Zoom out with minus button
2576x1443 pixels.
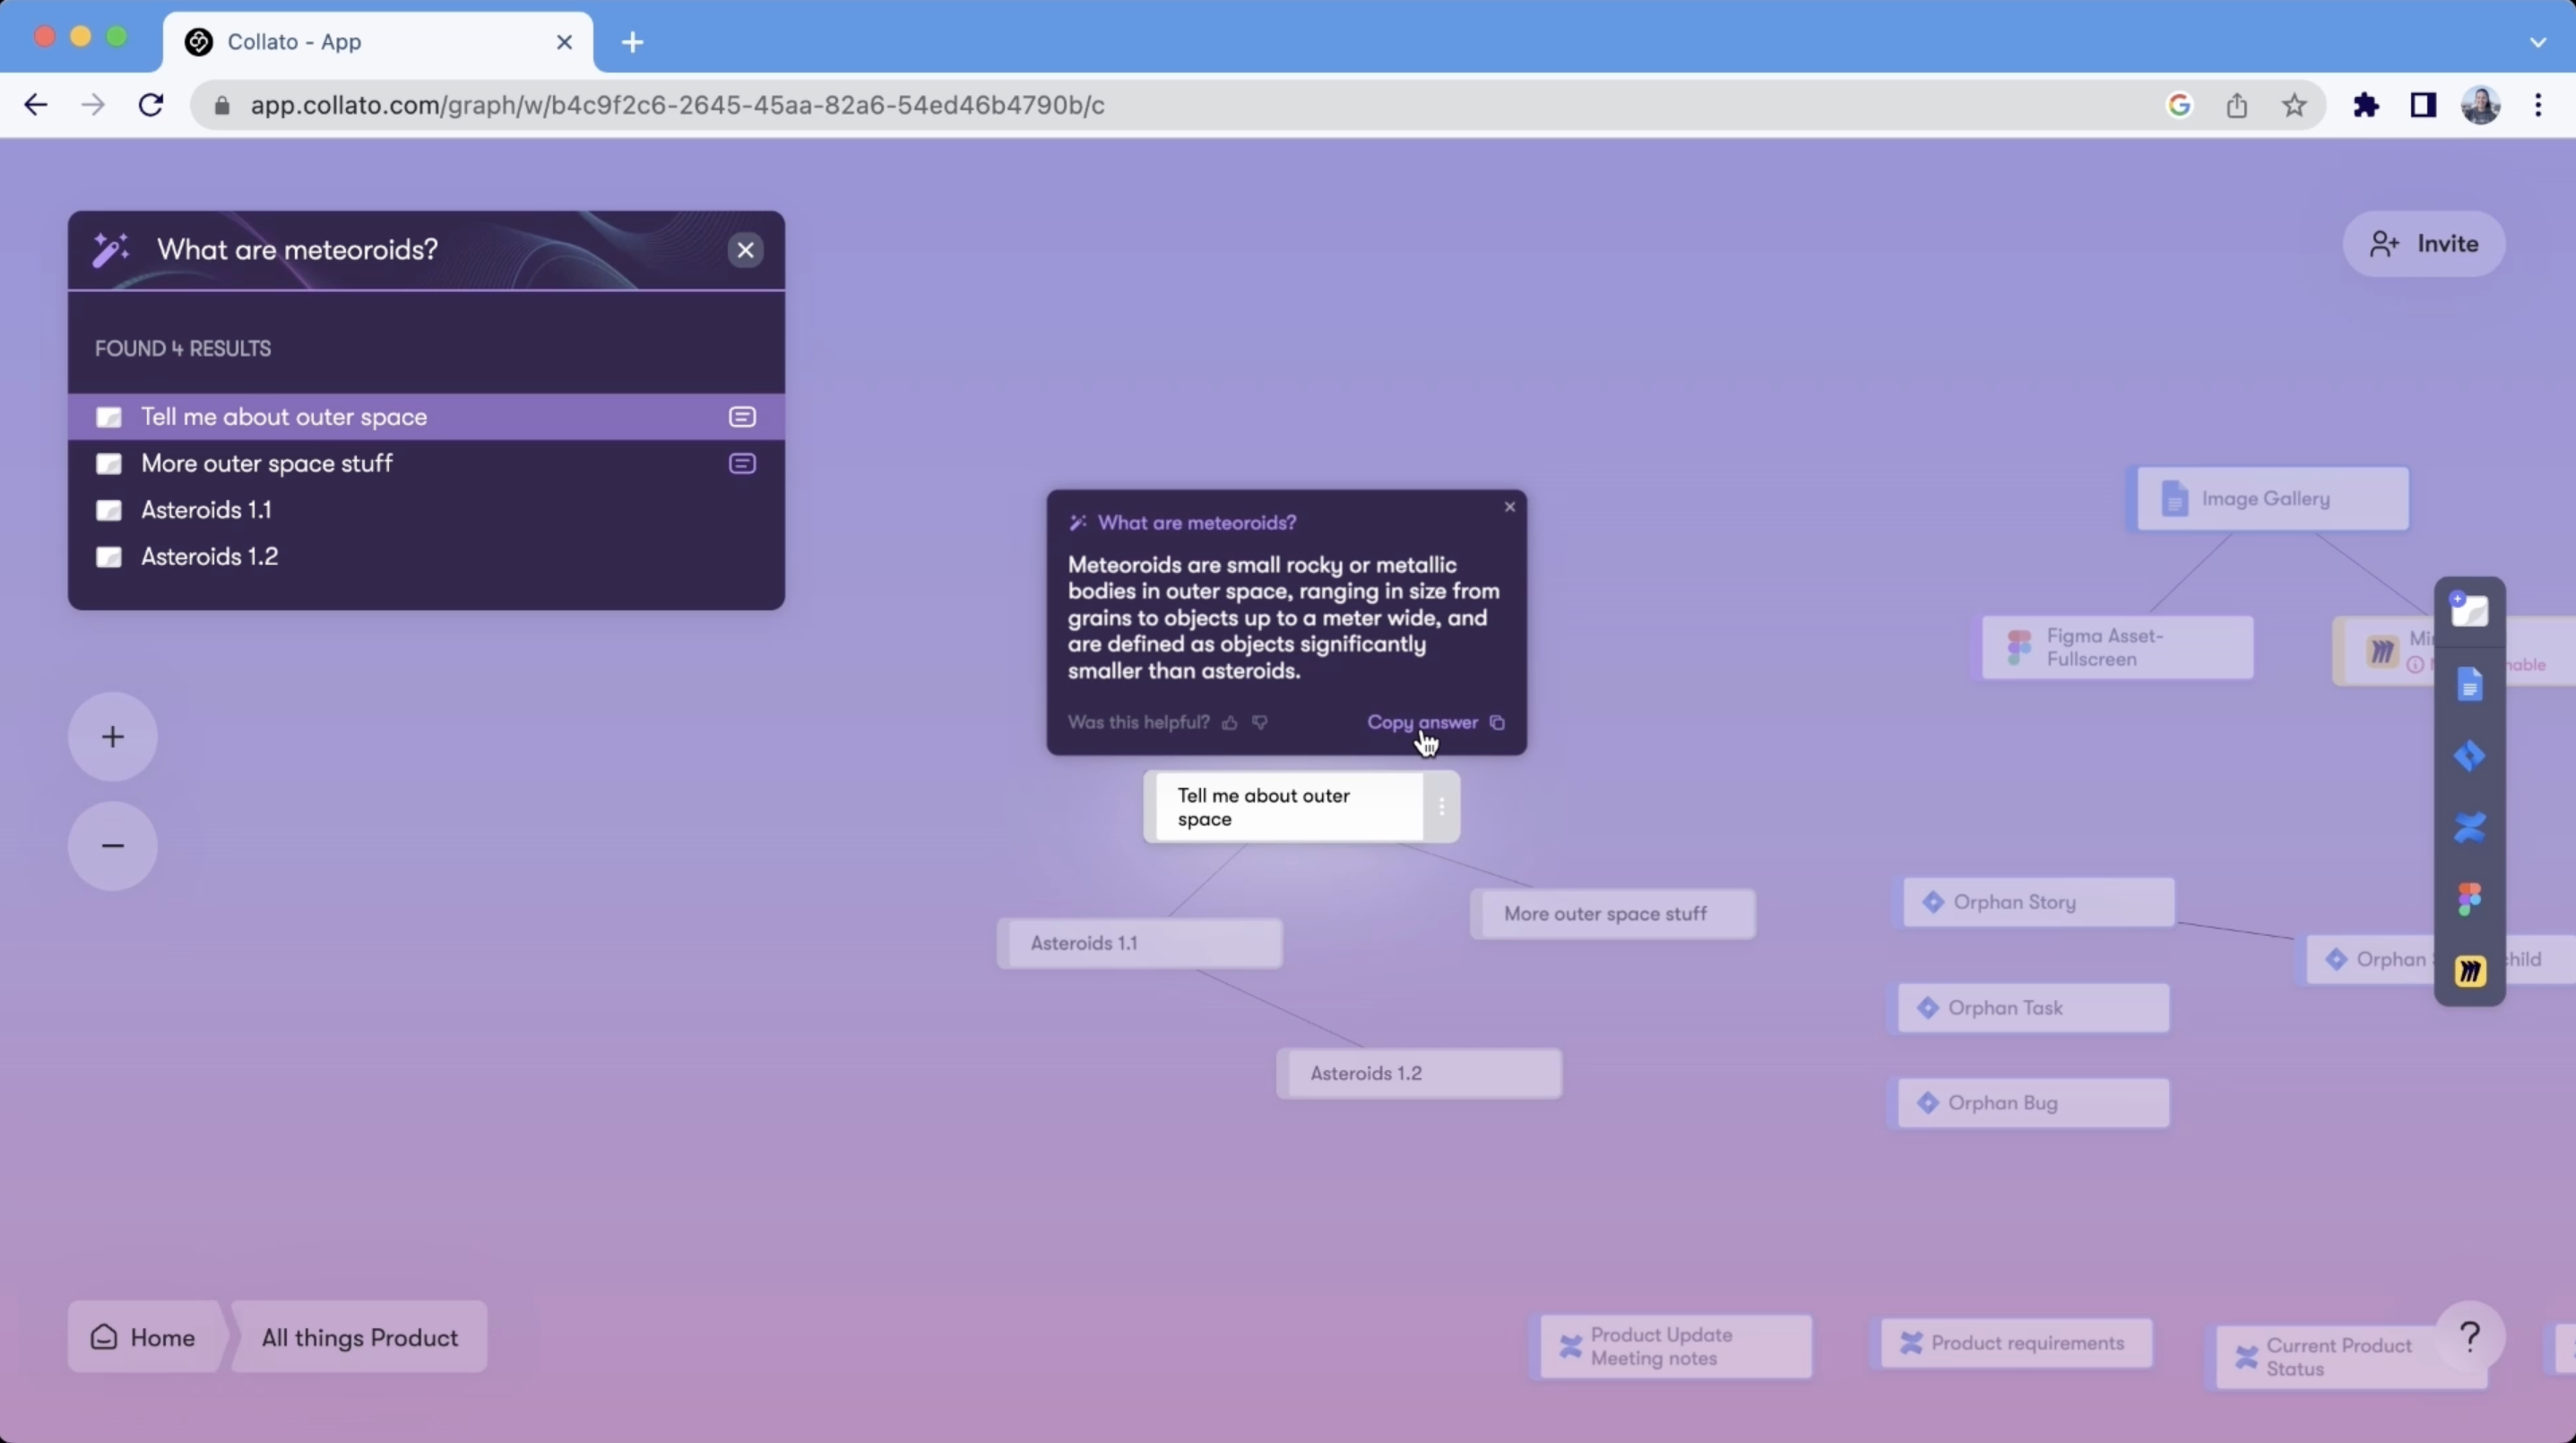click(113, 846)
